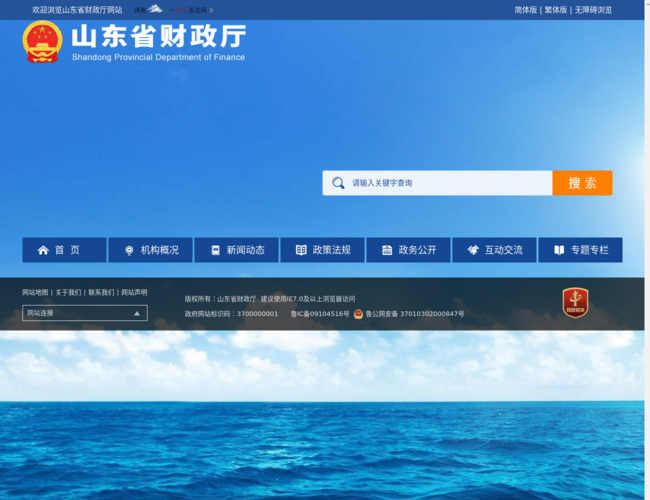This screenshot has width=650, height=500.
Task: Click the document icon beside 政务公开
Action: 387,250
